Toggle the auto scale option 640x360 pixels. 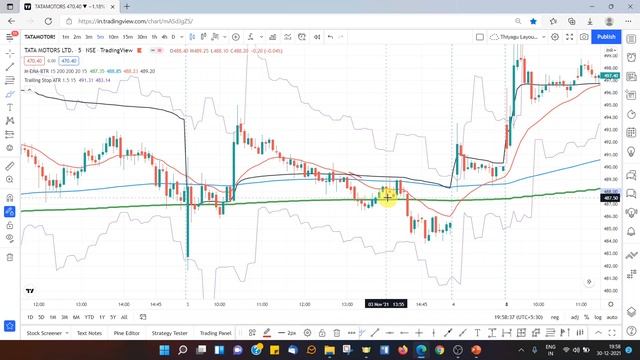pyautogui.click(x=612, y=317)
